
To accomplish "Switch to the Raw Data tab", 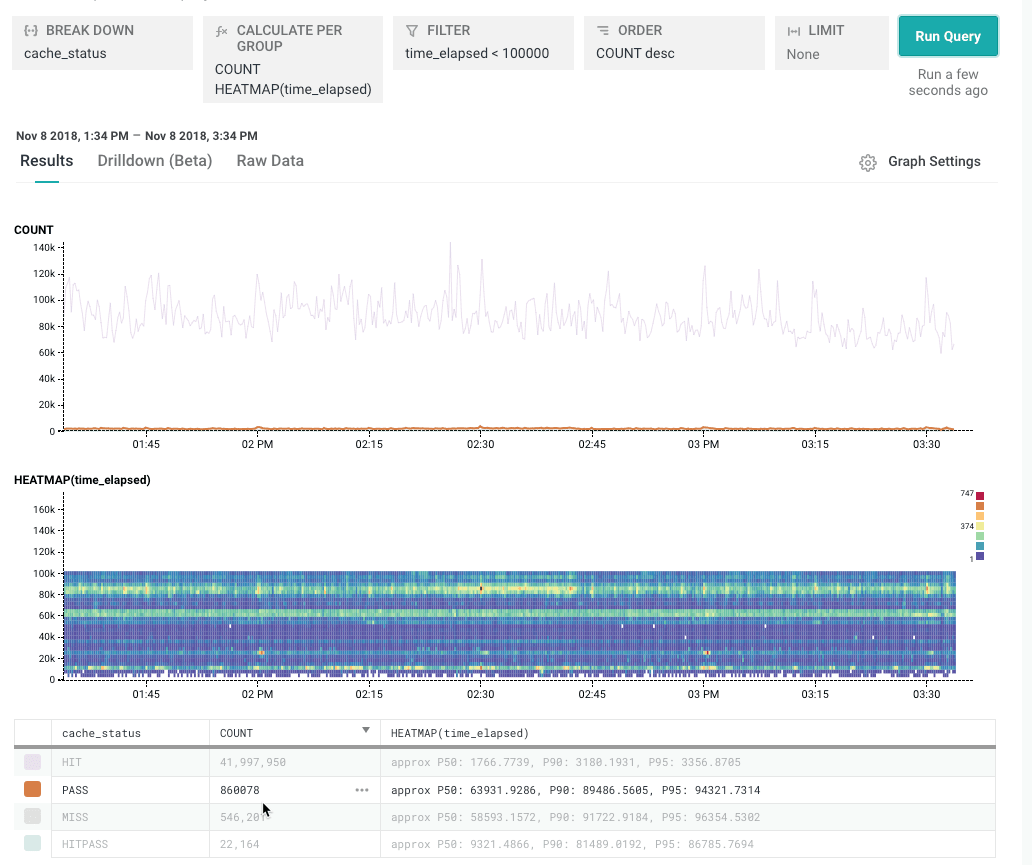I will point(270,161).
